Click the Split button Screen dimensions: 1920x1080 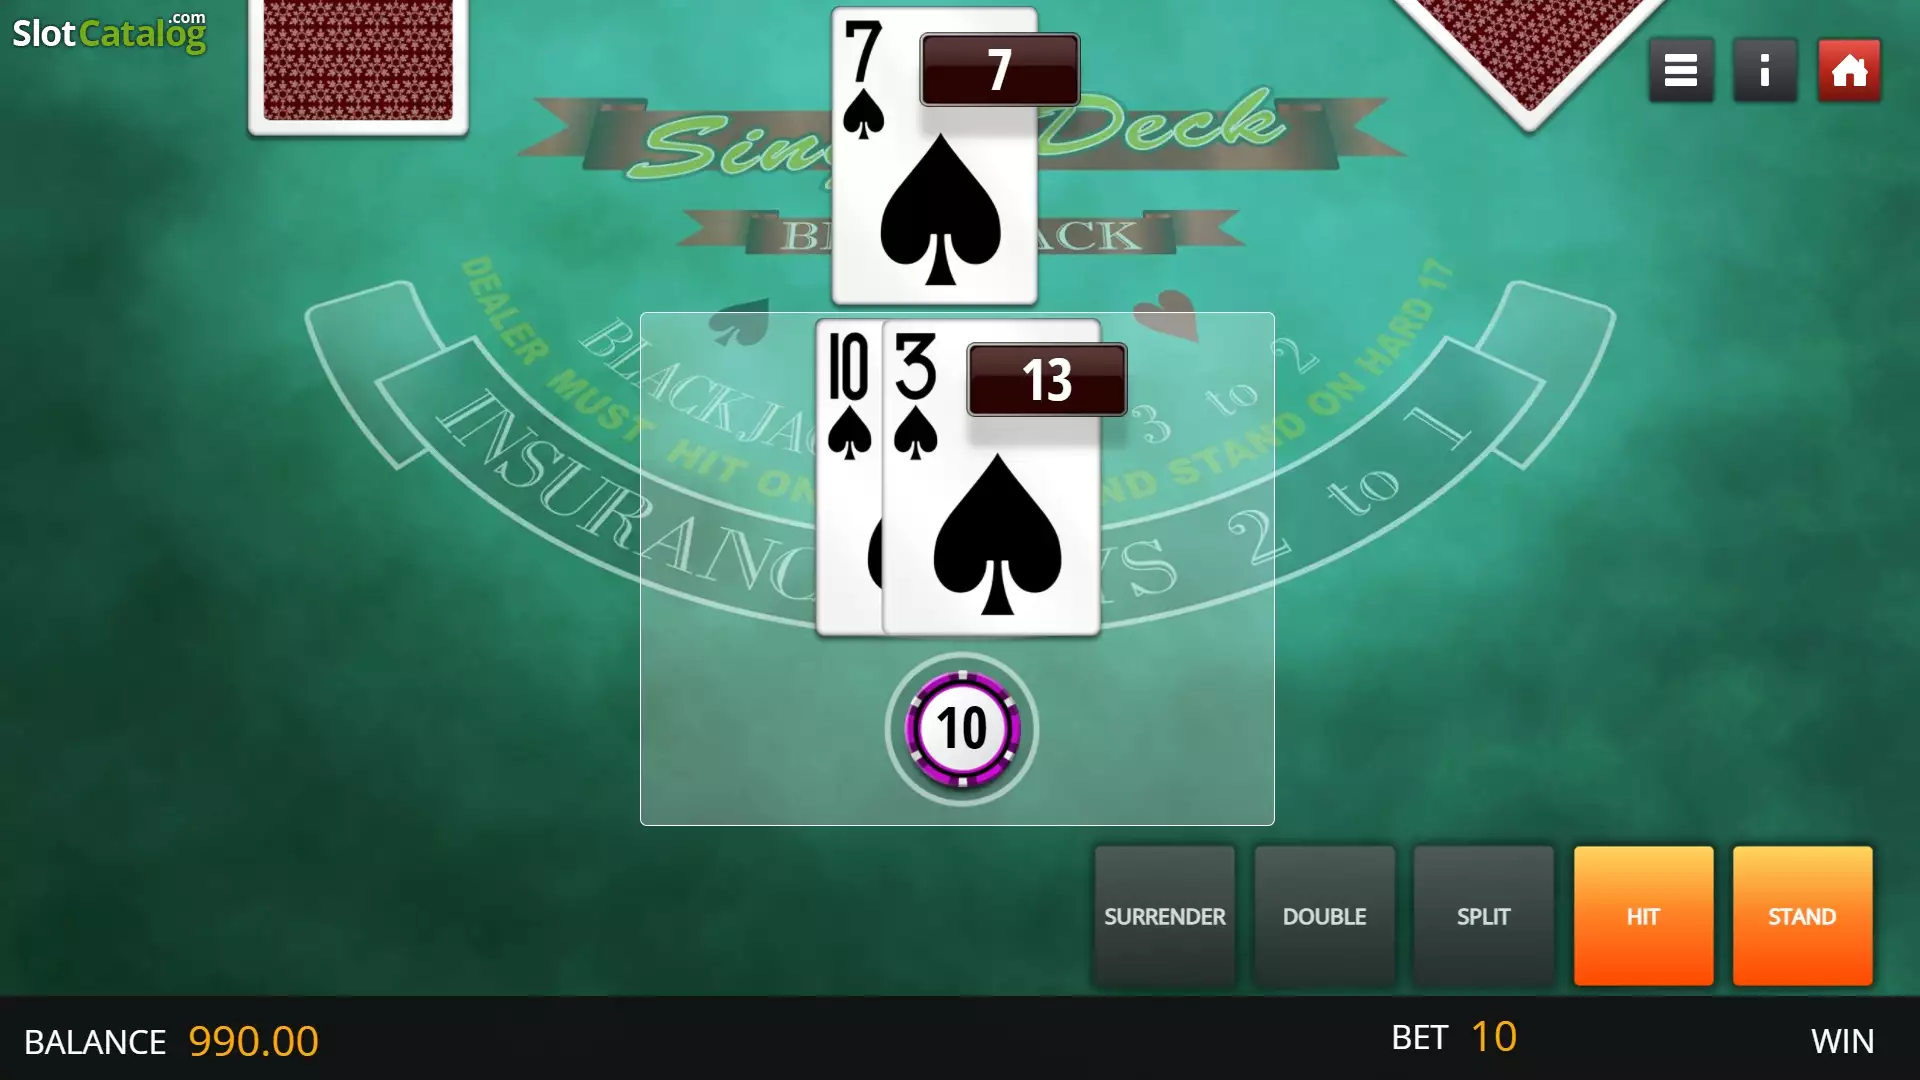click(1483, 916)
